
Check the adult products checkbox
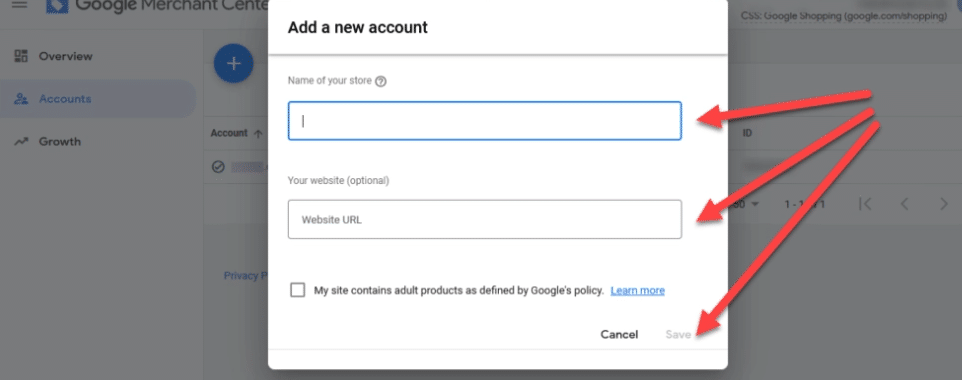coord(298,290)
